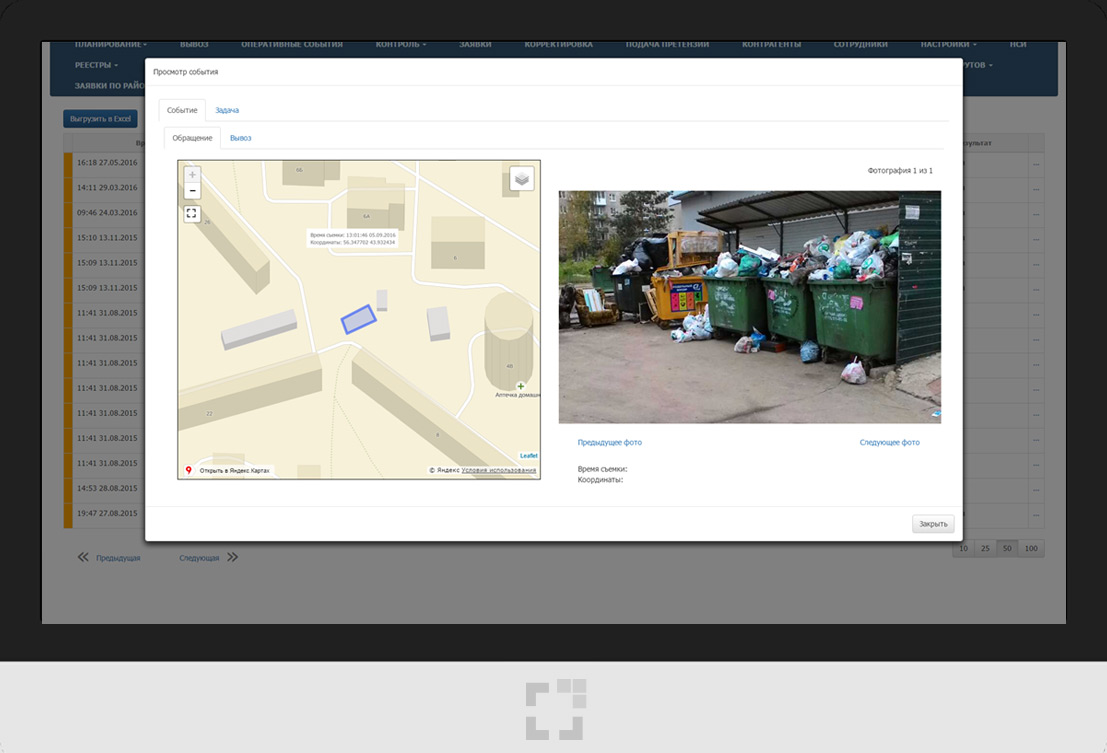
Task: Select the Вывоз sub-tab
Action: 240,138
